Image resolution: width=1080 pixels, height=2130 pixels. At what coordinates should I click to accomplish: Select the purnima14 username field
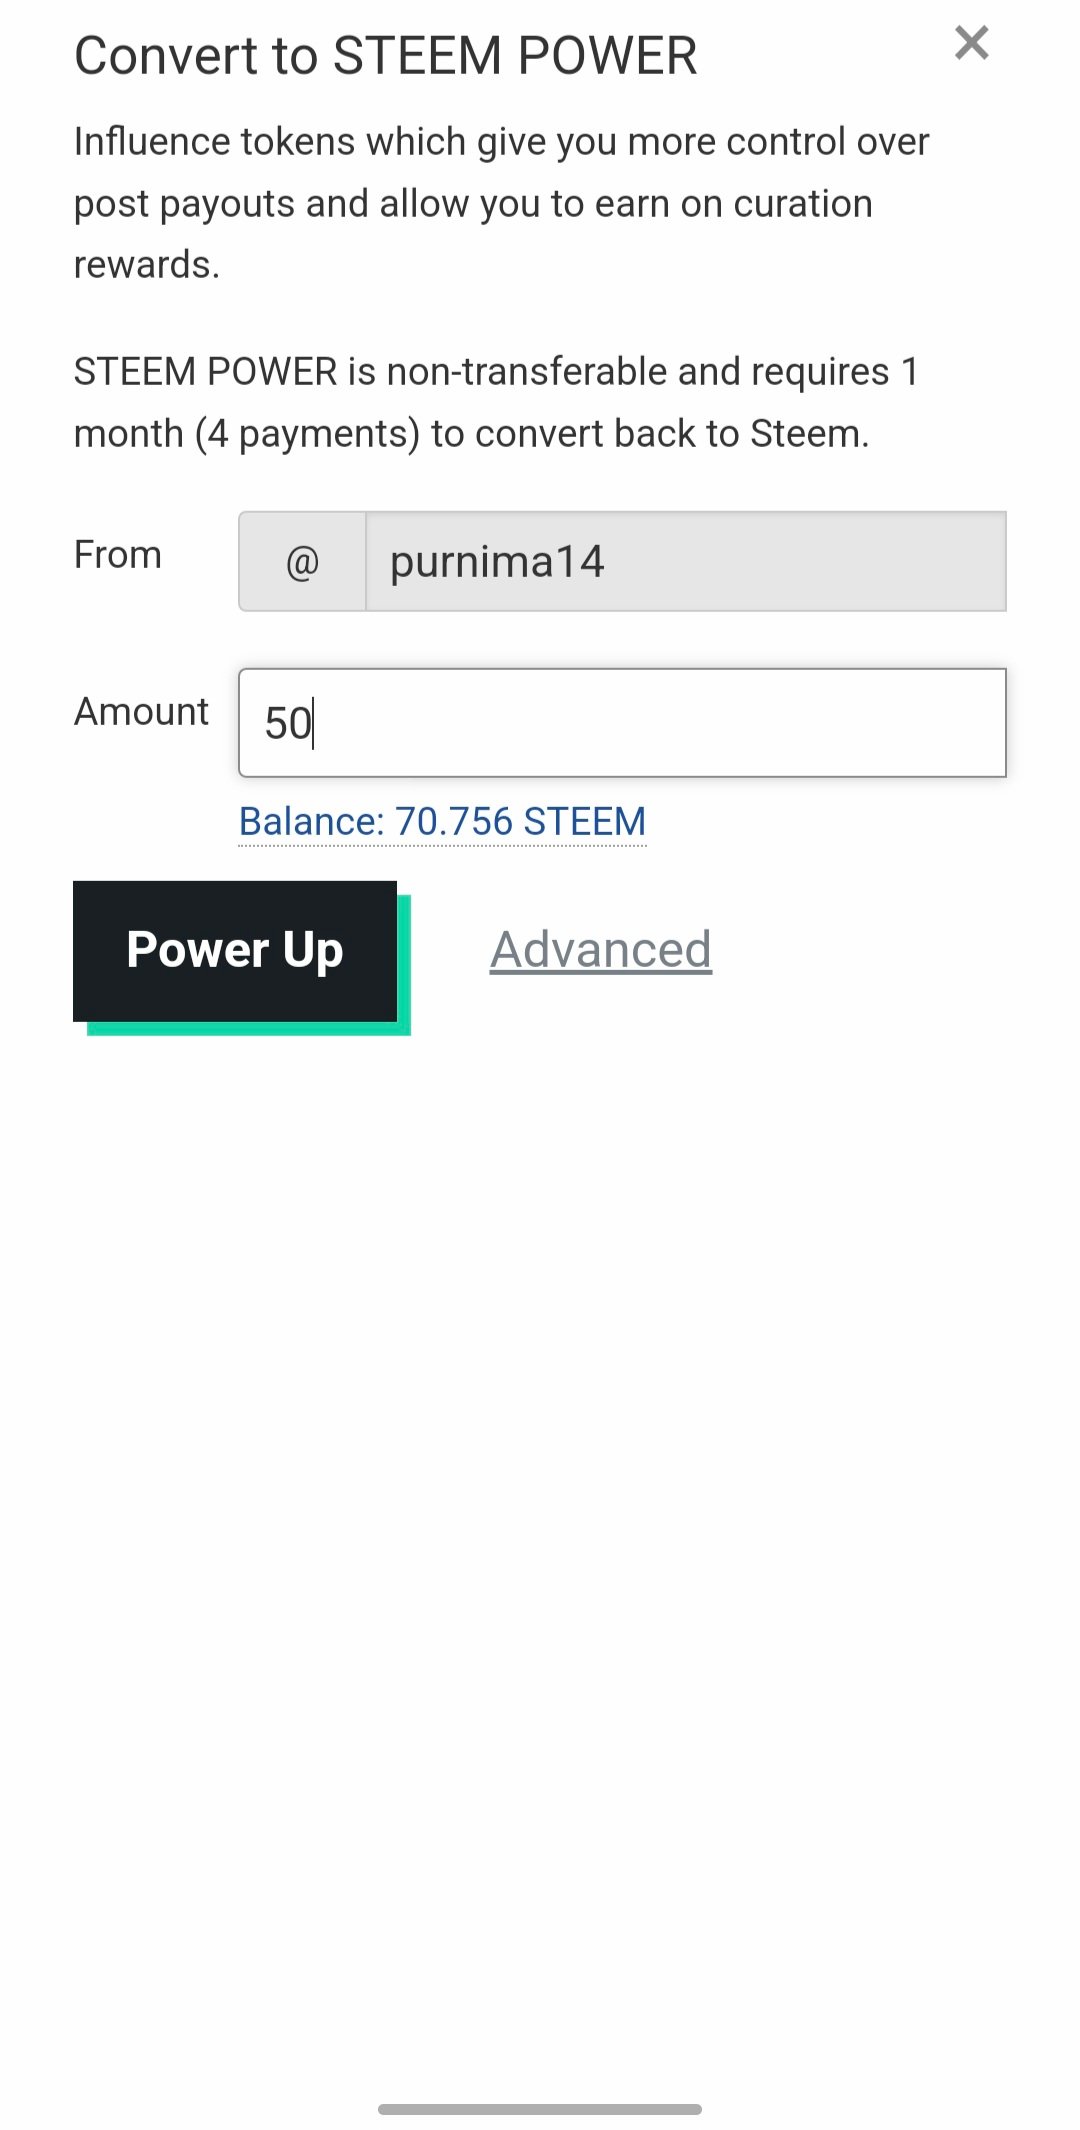686,561
